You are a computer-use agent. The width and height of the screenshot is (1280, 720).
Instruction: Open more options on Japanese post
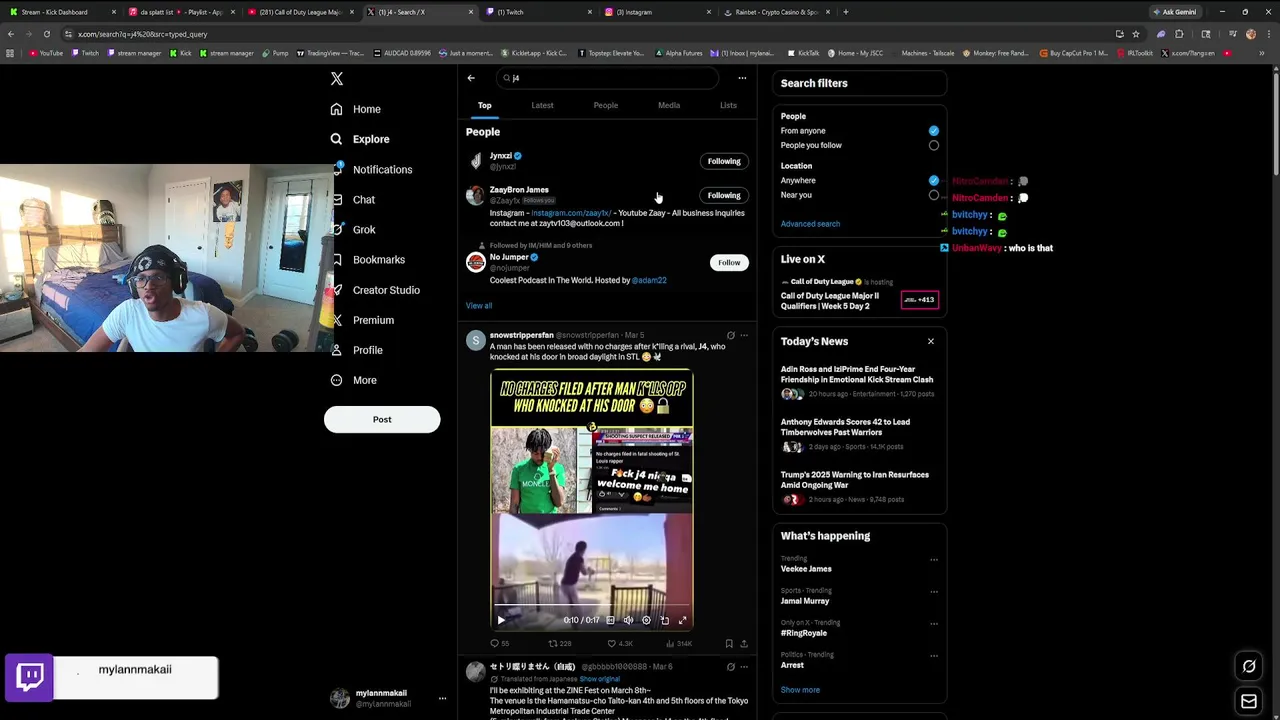pyautogui.click(x=743, y=667)
